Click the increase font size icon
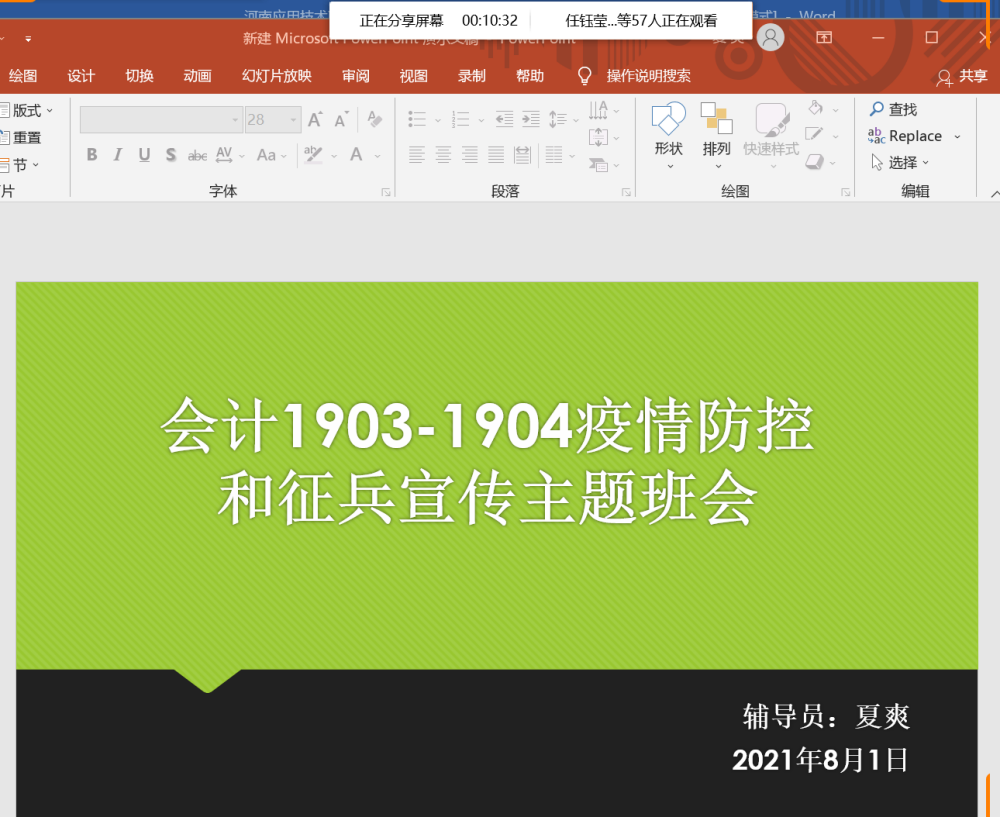Screen dimensions: 1001x818 tap(315, 119)
